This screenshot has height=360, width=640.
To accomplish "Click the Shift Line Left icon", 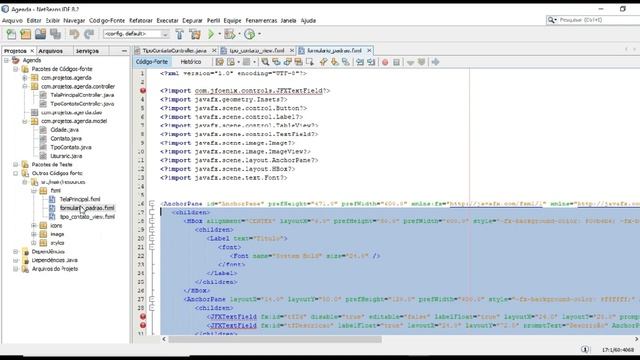I will tap(360, 62).
